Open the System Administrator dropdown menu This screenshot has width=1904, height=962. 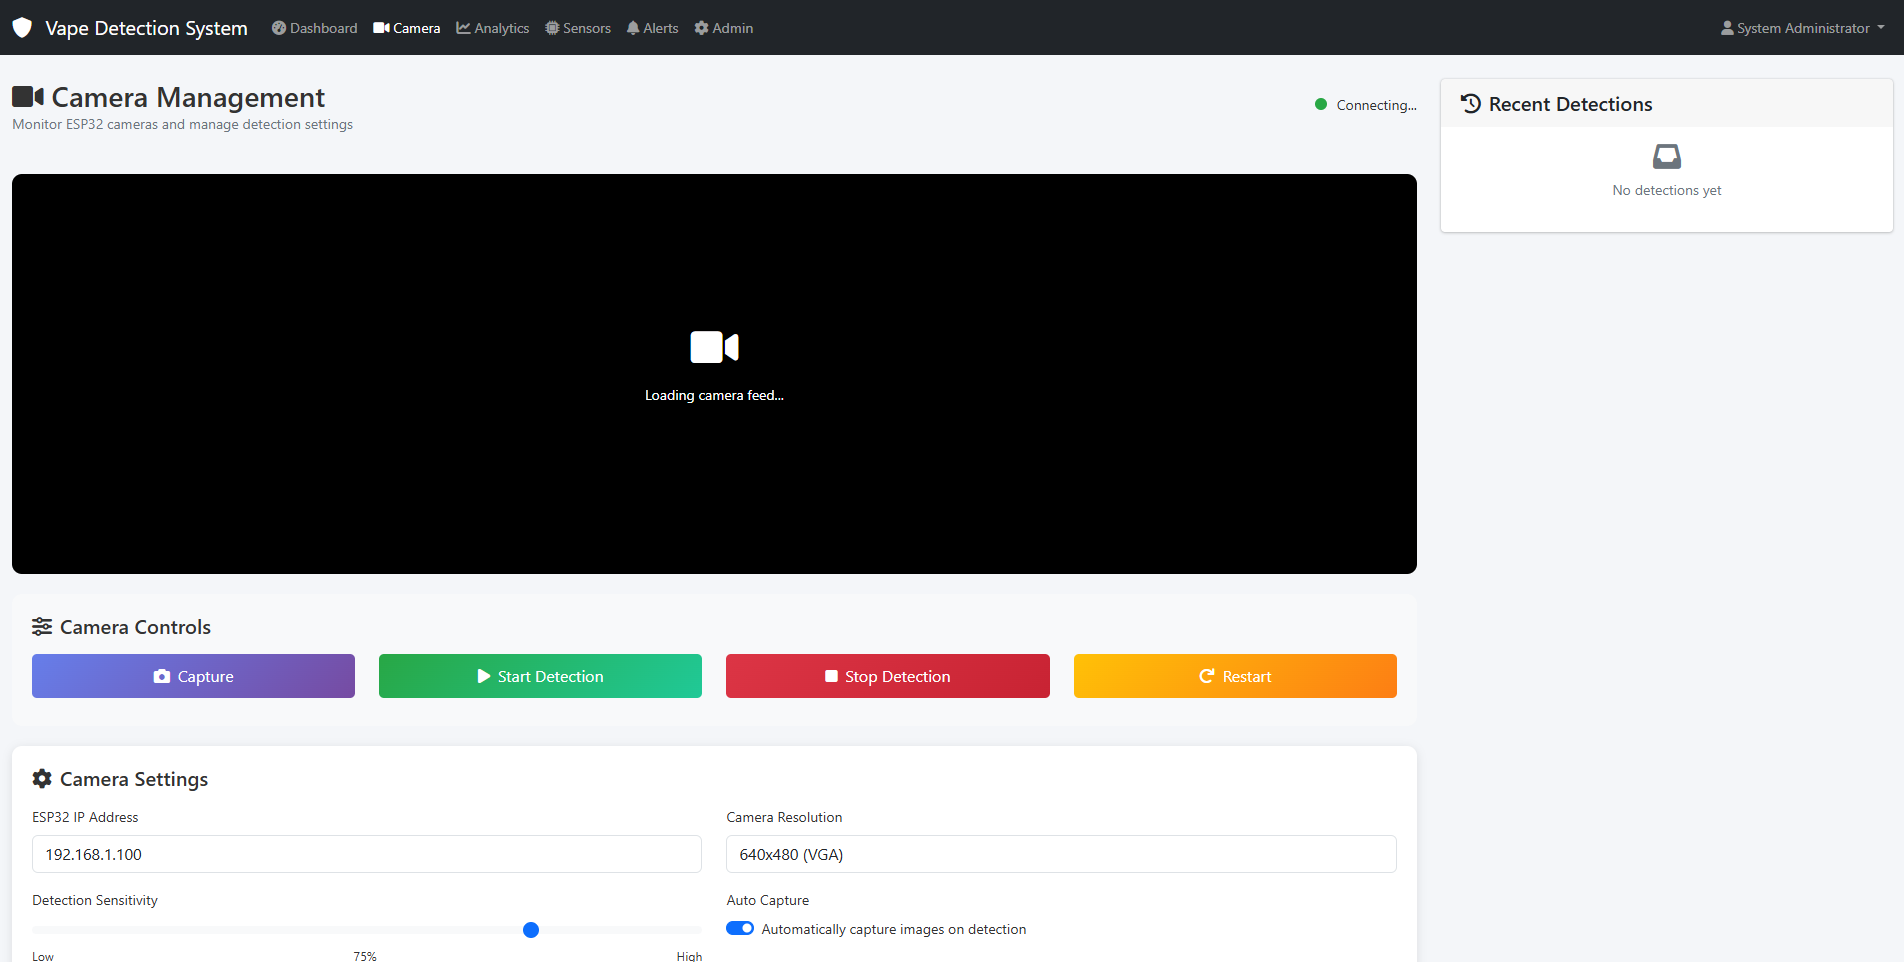[1800, 27]
